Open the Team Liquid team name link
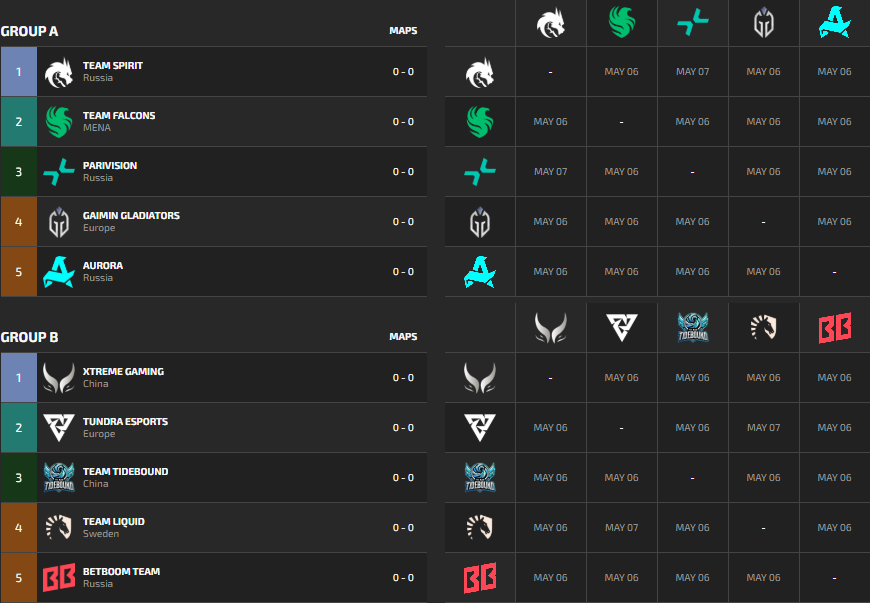Viewport: 870px width, 603px height. 114,522
